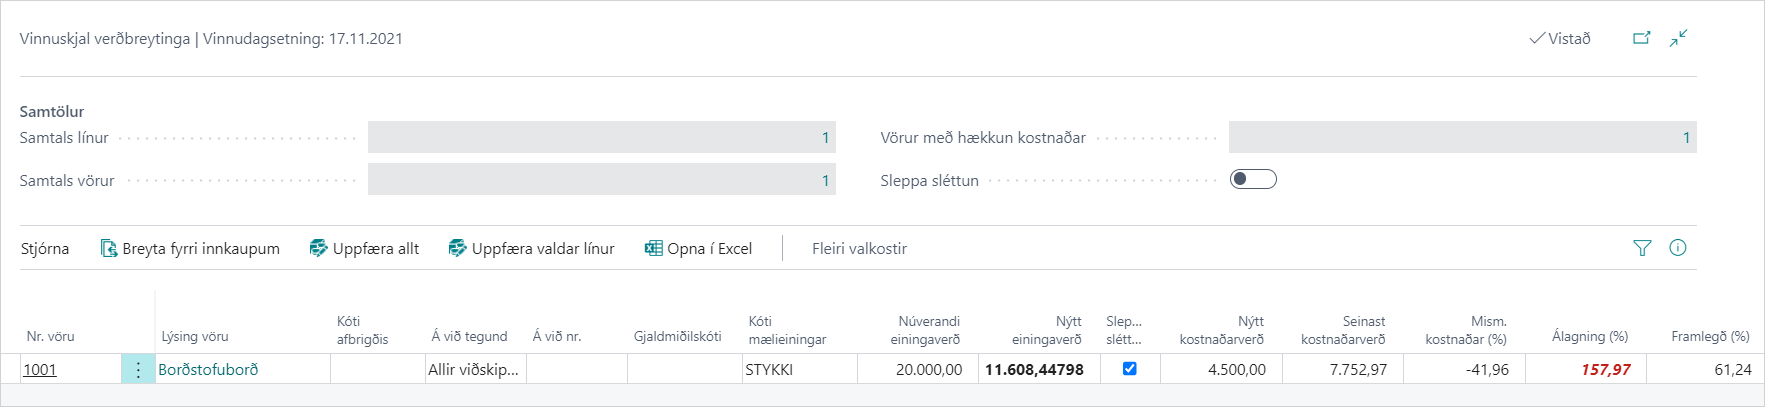Click the Uppfæra valdar línur icon
The height and width of the screenshot is (407, 1765).
(458, 248)
